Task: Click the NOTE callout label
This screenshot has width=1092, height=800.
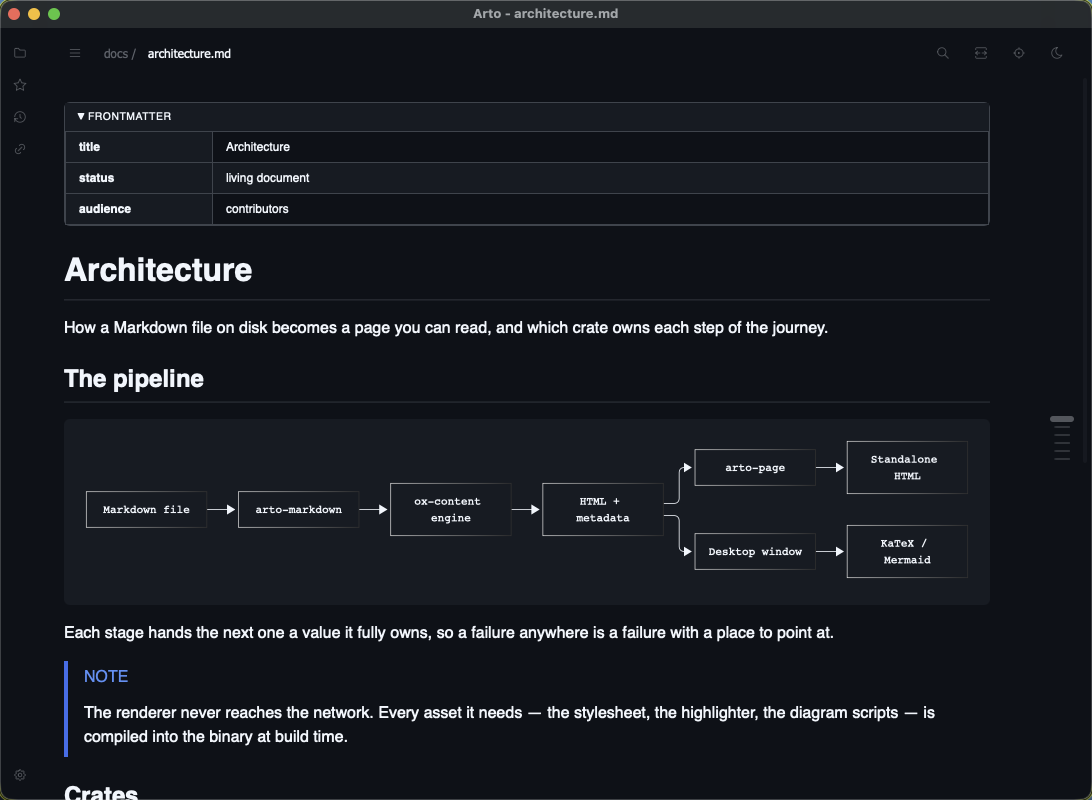Action: (x=106, y=677)
